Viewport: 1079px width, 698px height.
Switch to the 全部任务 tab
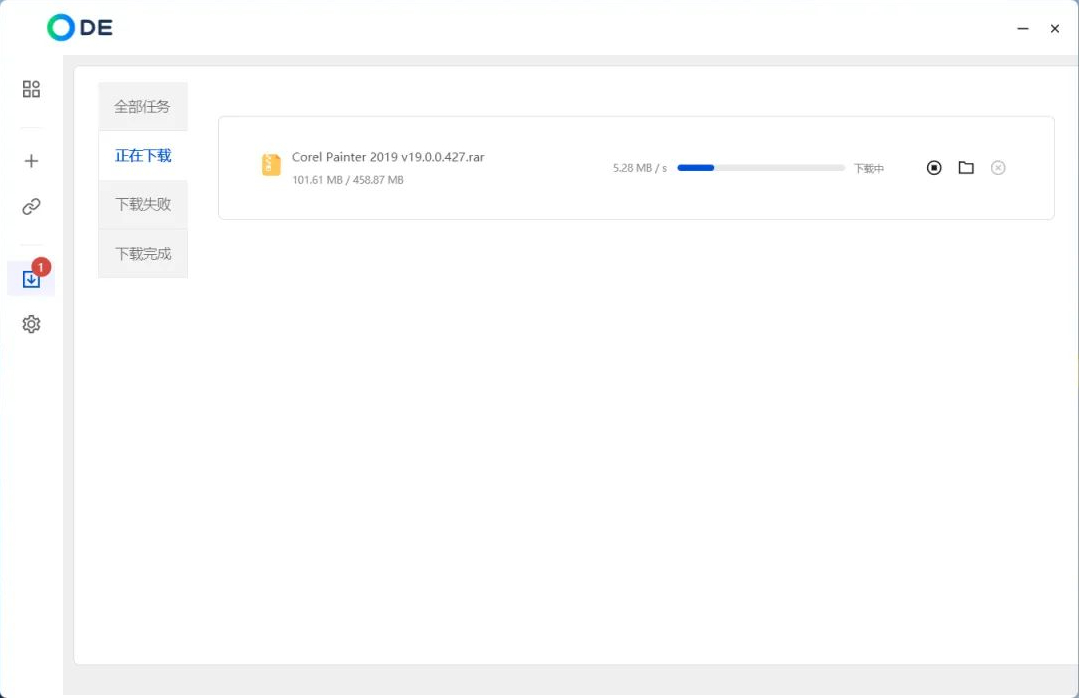tap(142, 106)
